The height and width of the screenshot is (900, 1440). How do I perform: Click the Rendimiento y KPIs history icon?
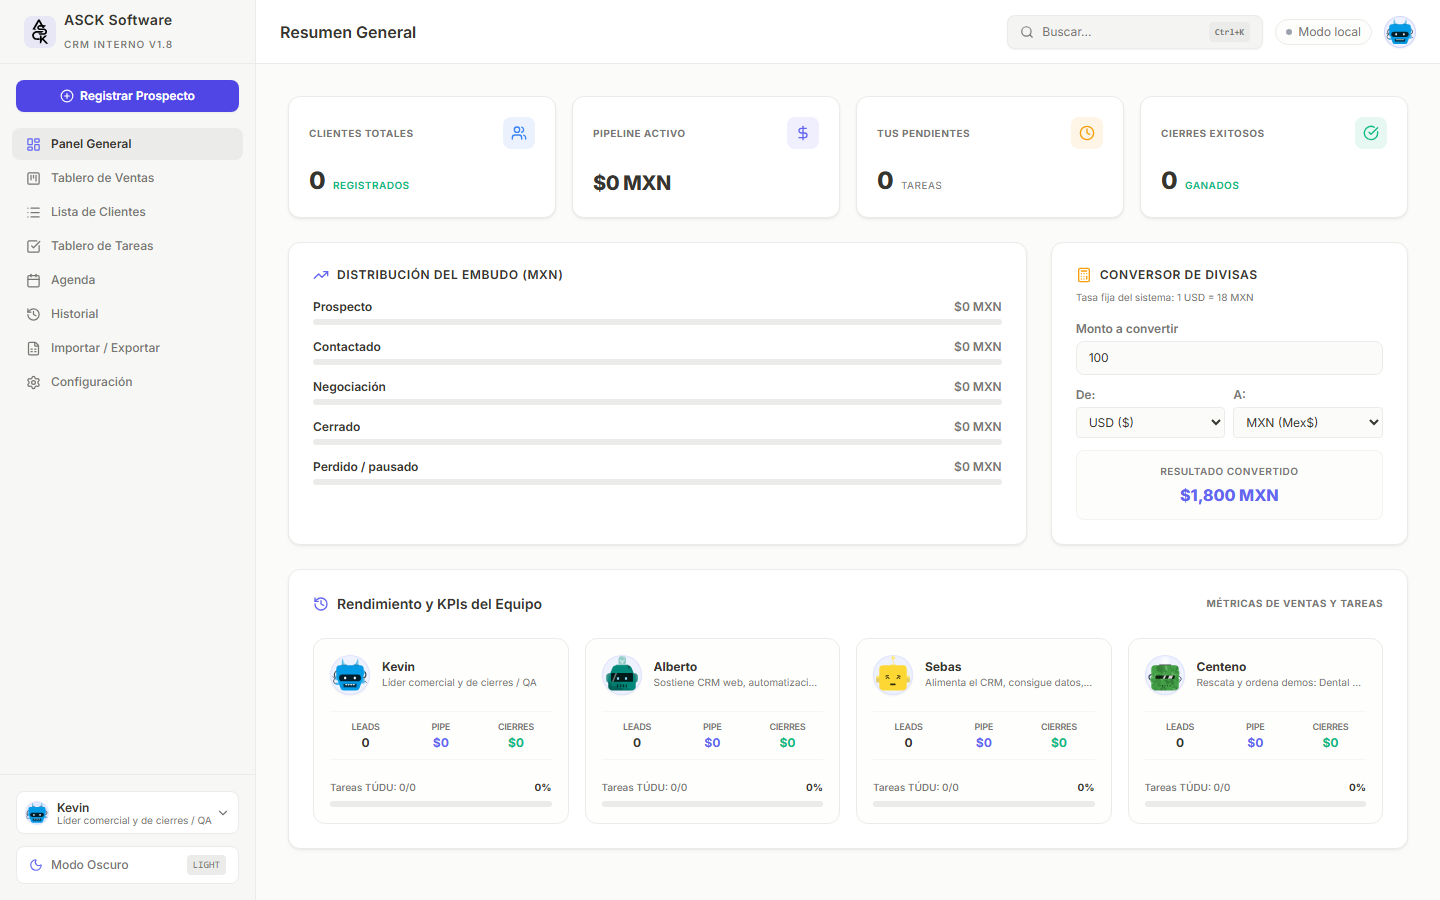321,604
